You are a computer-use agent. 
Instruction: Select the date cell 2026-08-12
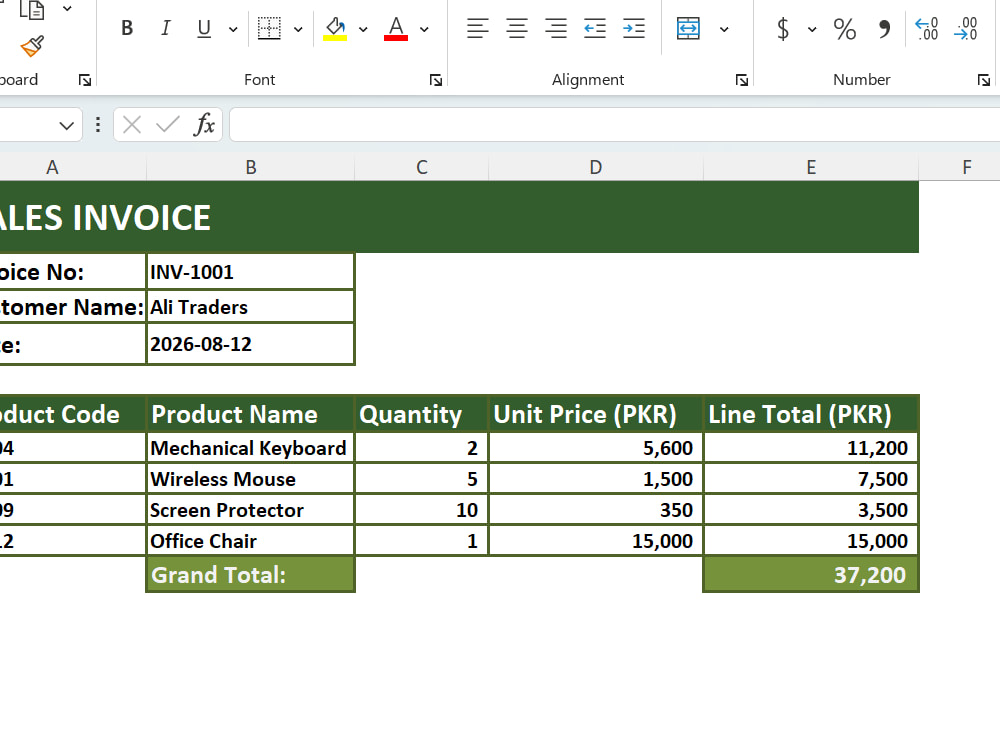pyautogui.click(x=251, y=344)
